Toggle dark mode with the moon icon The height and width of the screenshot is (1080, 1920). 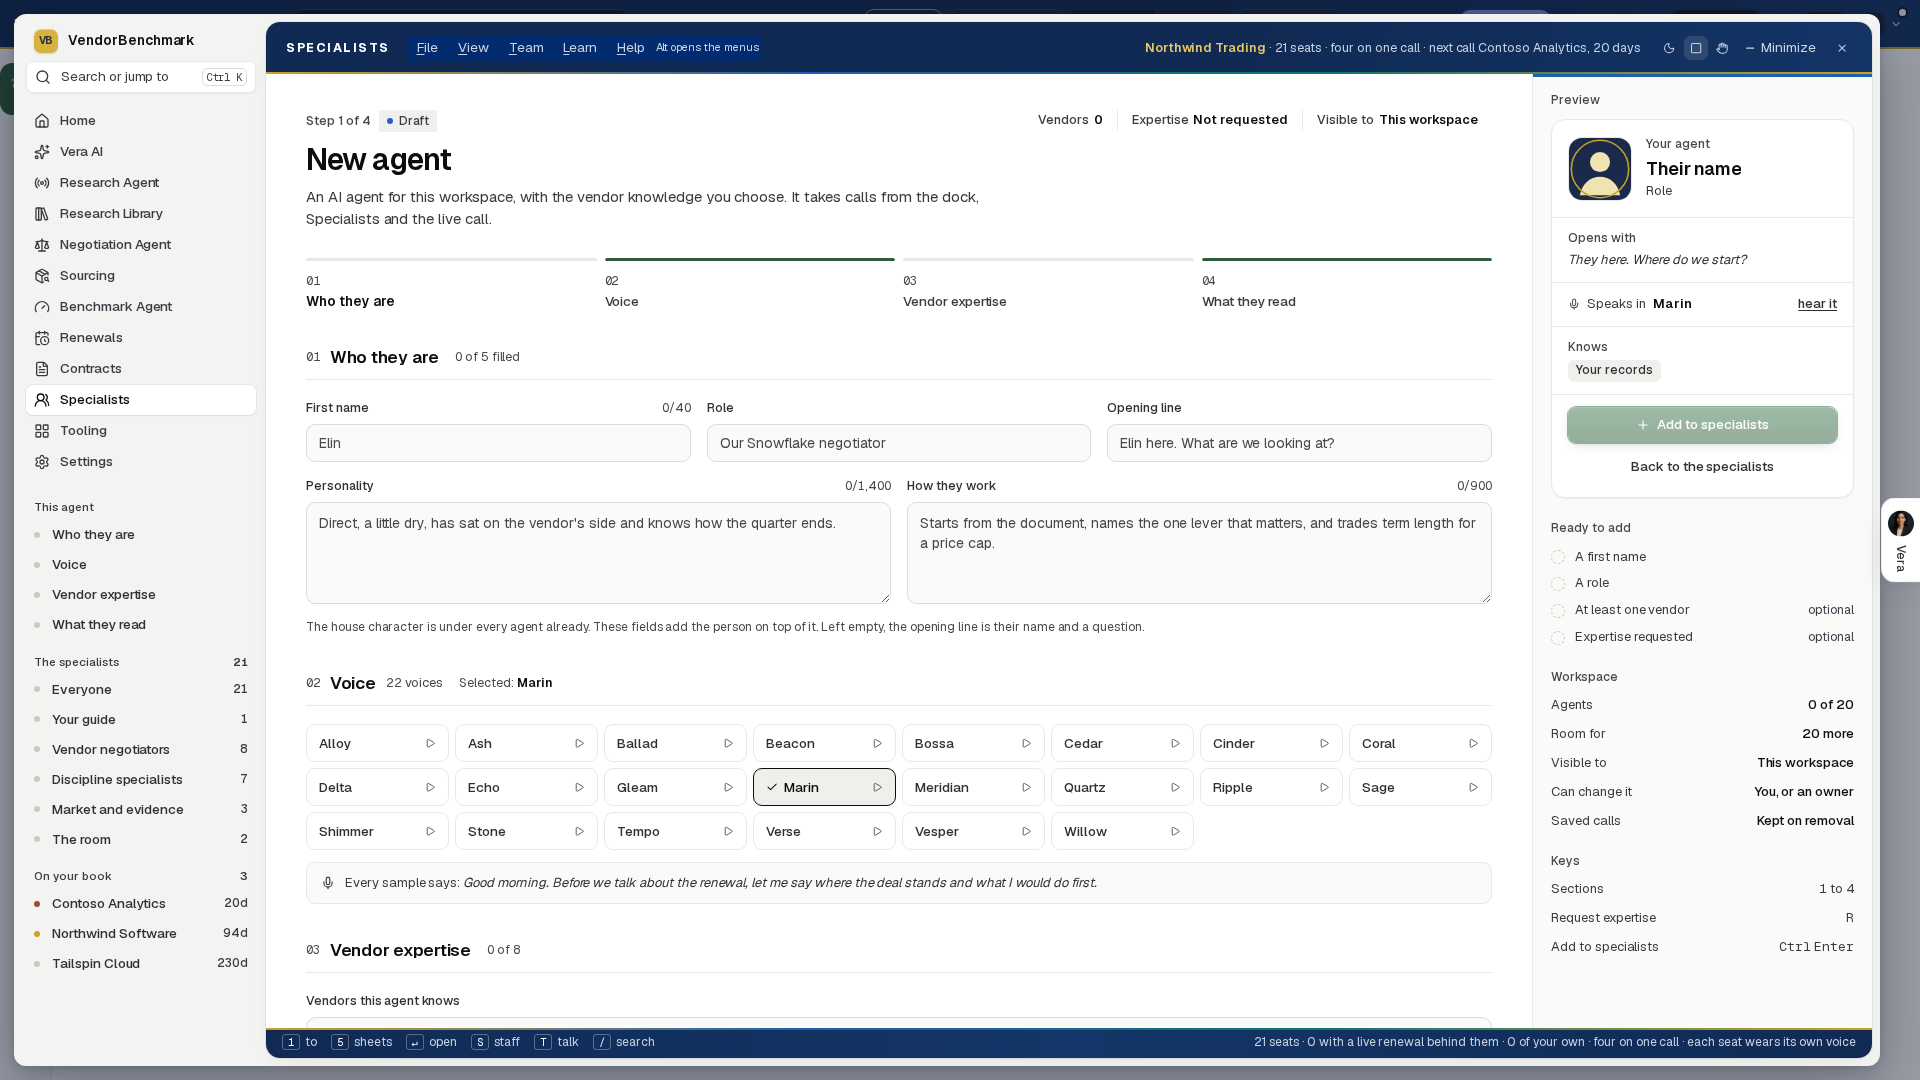(x=1669, y=48)
